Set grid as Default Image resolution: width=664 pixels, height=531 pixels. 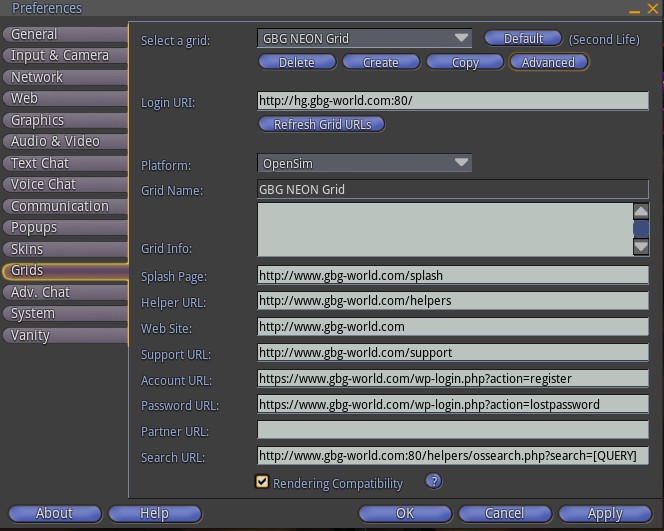[523, 39]
